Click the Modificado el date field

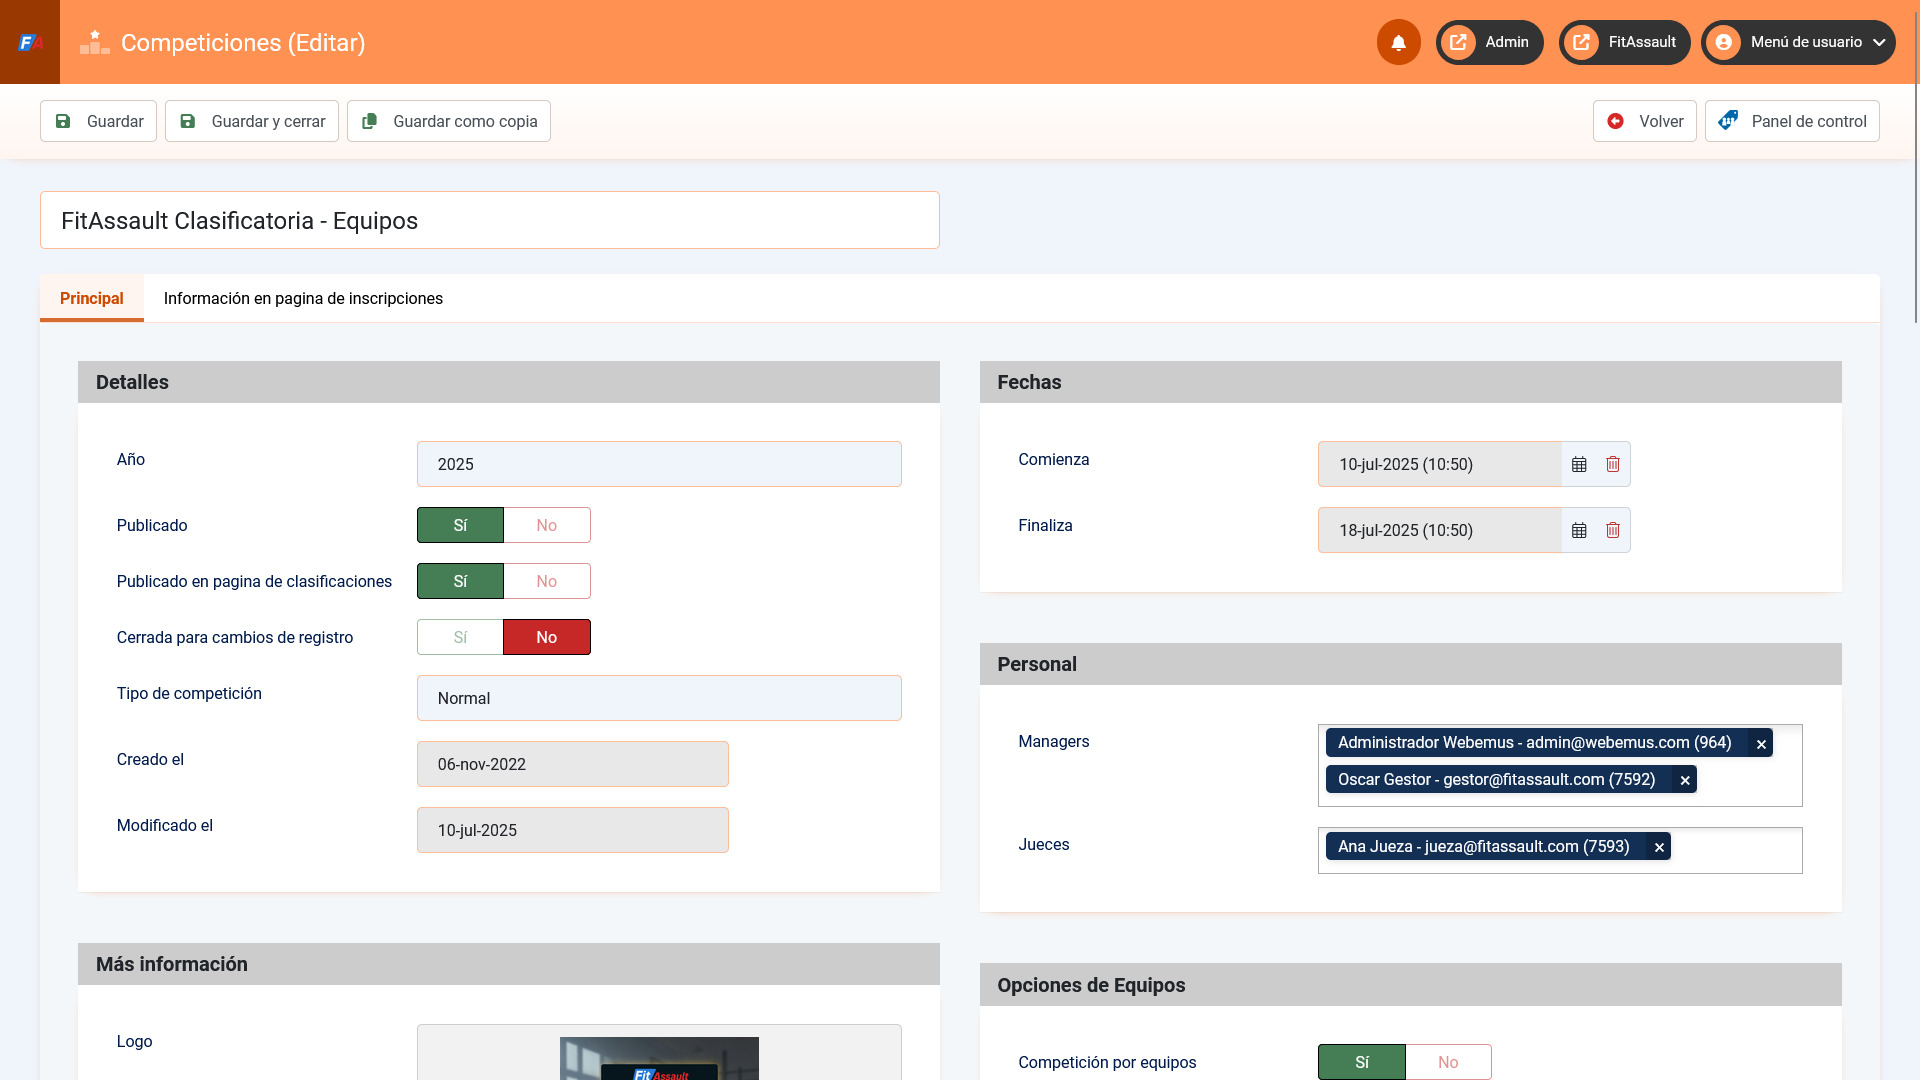573,830
